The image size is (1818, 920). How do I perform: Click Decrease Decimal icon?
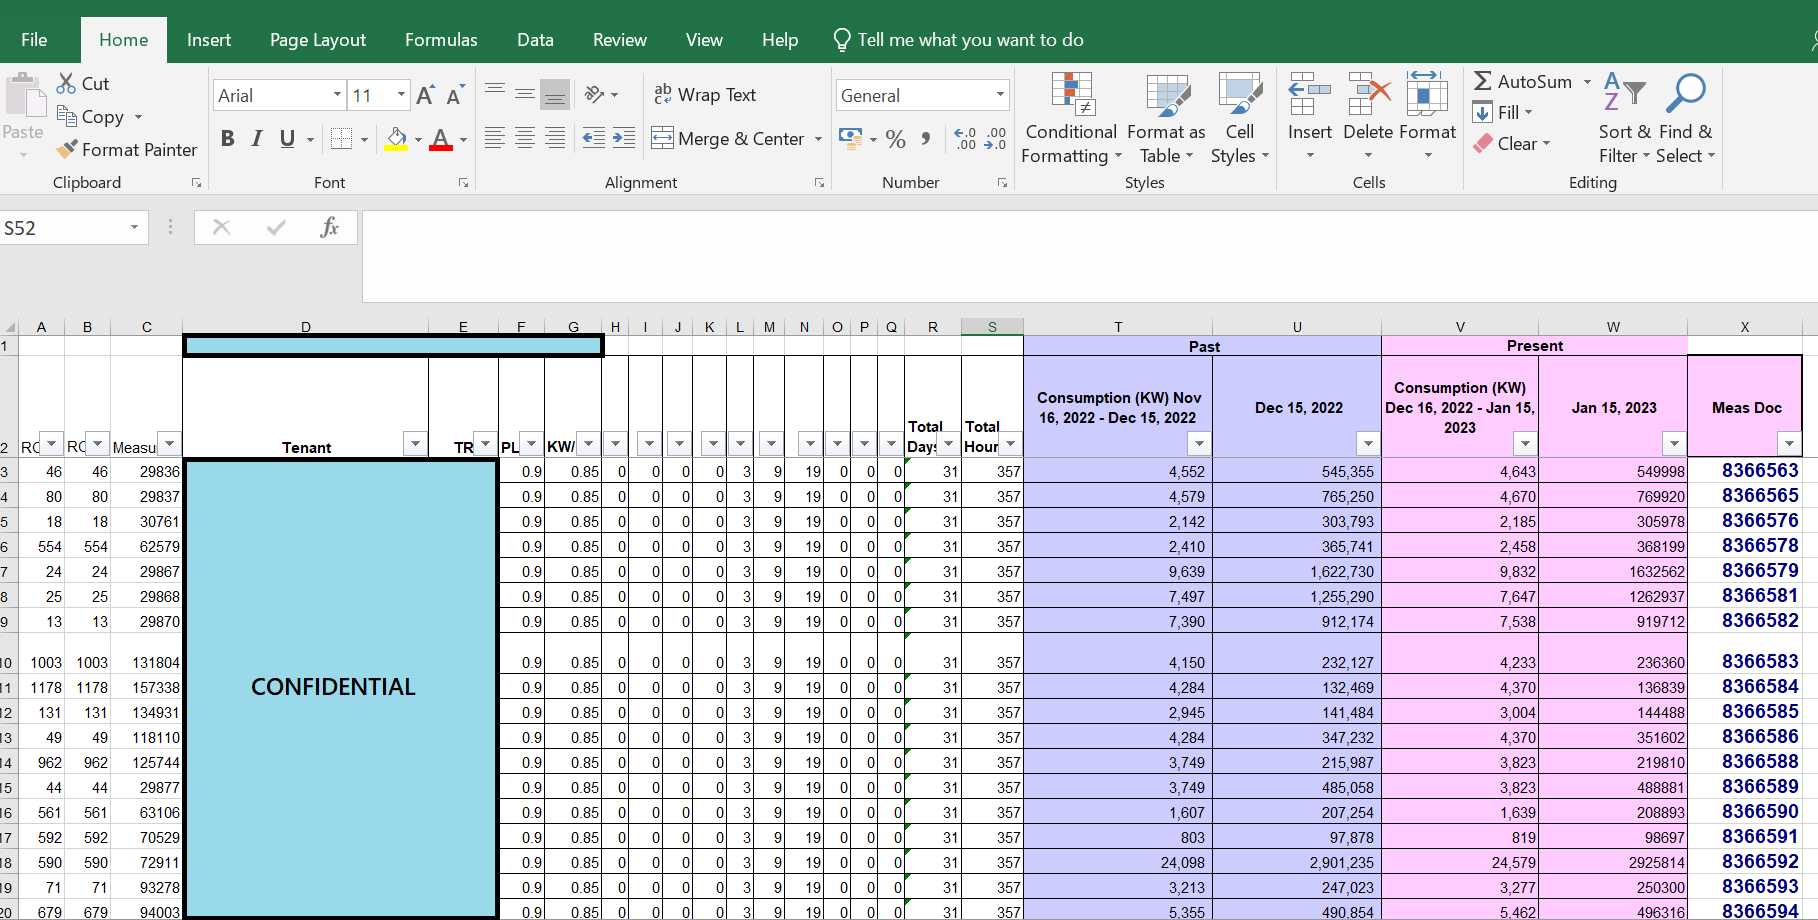pyautogui.click(x=996, y=139)
